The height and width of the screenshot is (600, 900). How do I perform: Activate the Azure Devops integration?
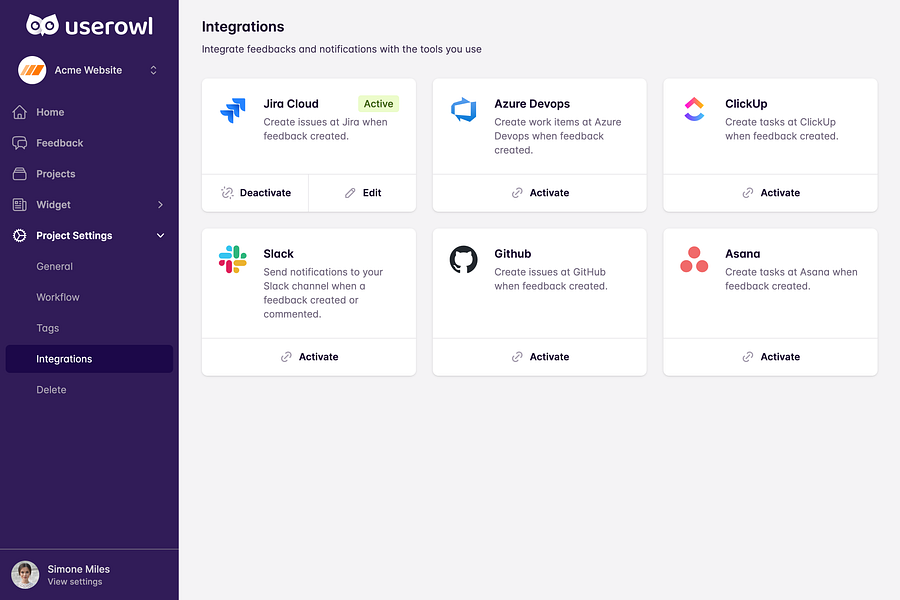pyautogui.click(x=540, y=193)
